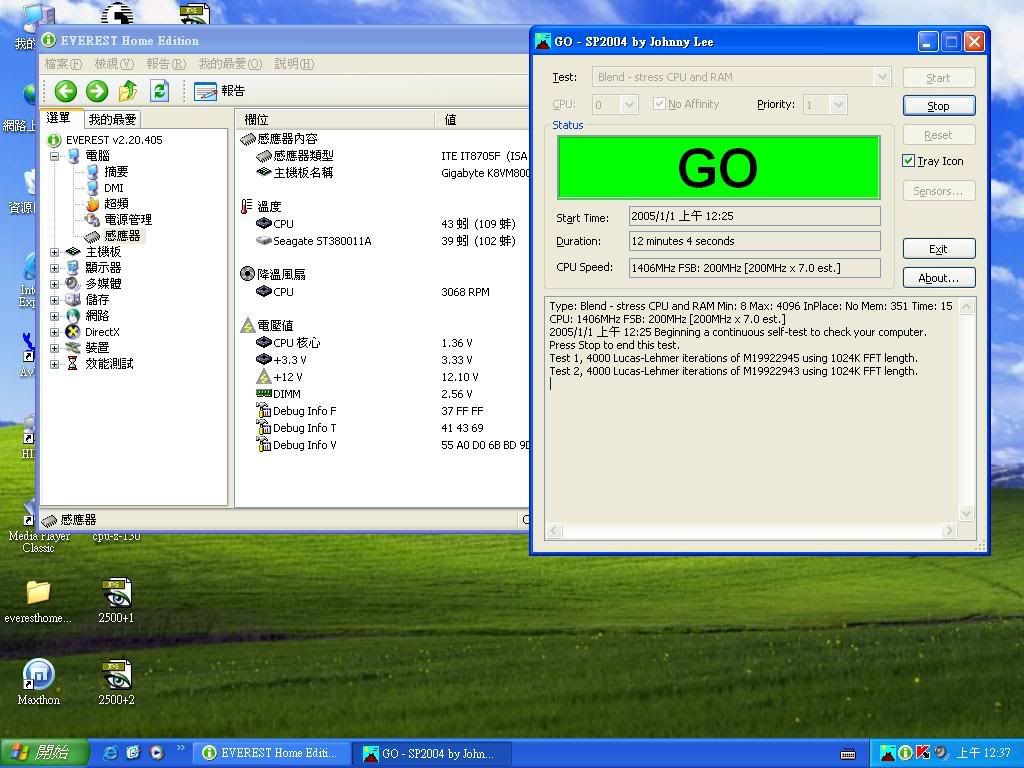1024x768 pixels.
Task: Click the Refresh icon in EVEREST toolbar
Action: tap(159, 91)
